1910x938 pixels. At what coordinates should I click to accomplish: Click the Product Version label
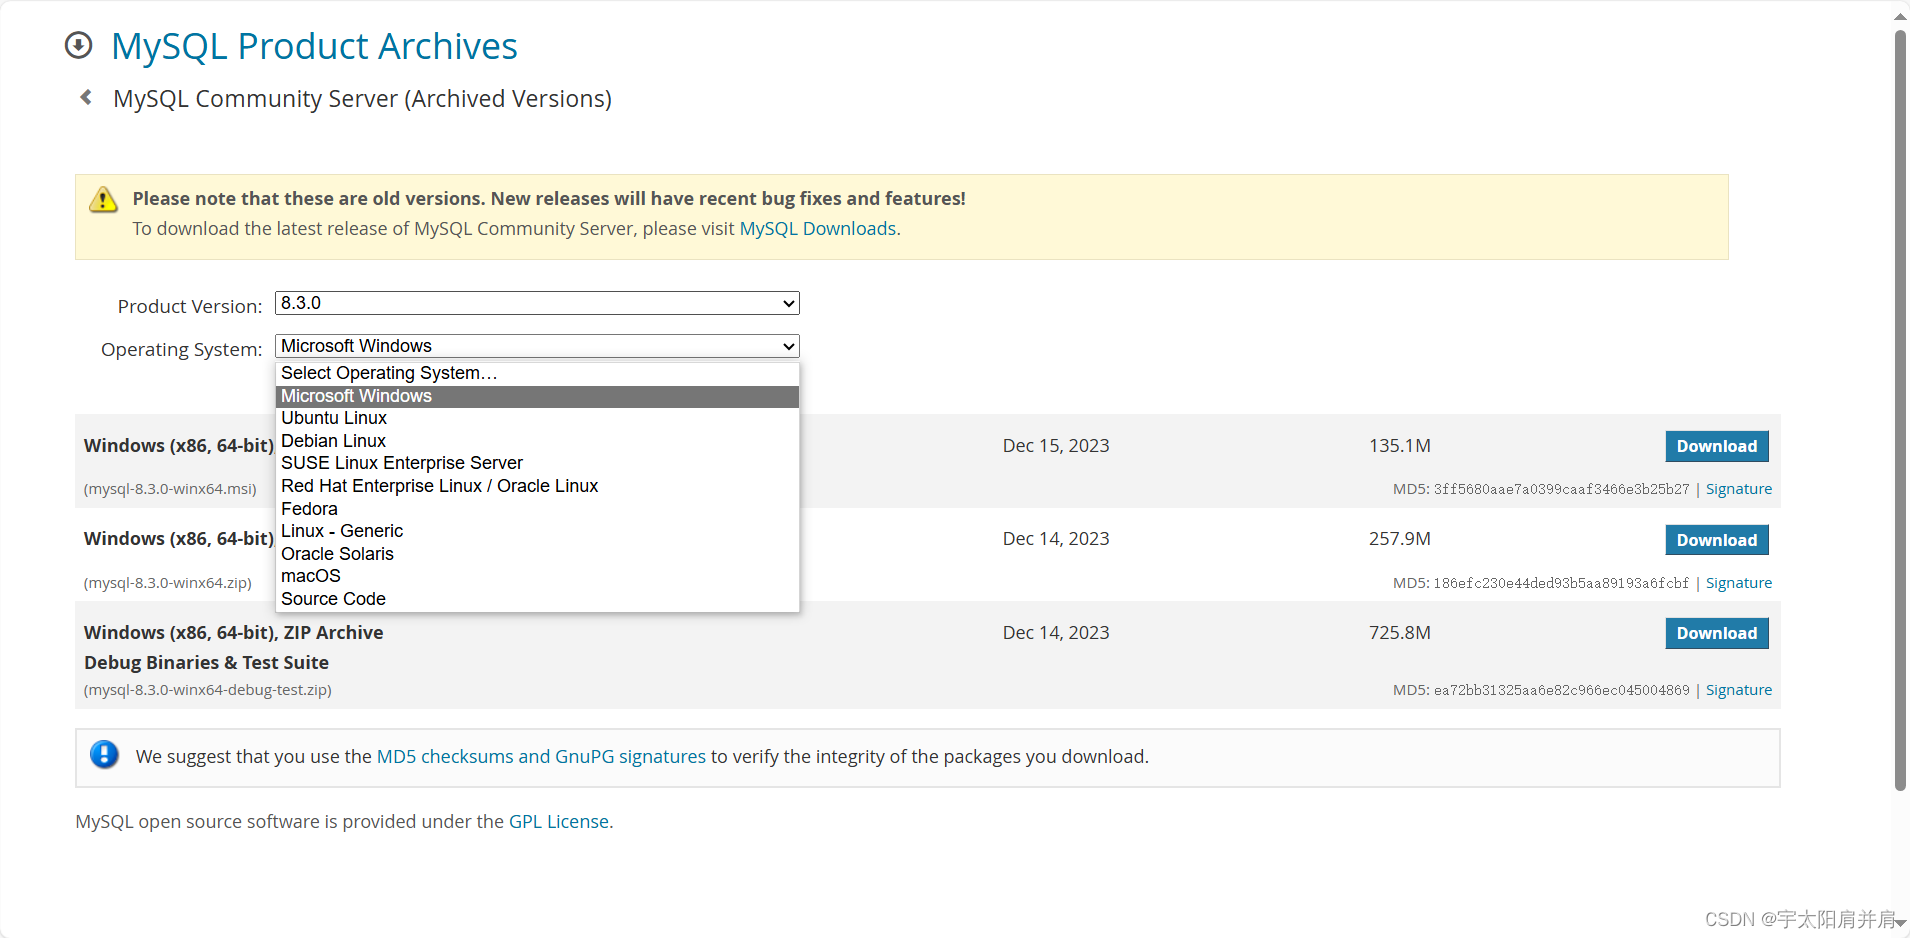pyautogui.click(x=190, y=307)
